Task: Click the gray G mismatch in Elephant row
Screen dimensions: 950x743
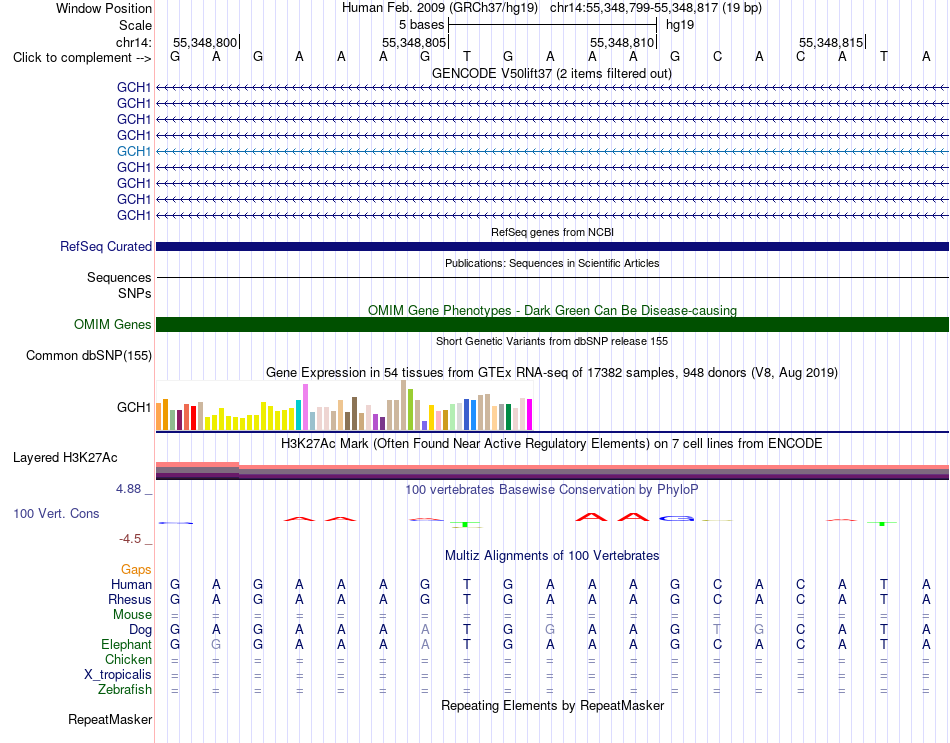Action: (x=216, y=645)
